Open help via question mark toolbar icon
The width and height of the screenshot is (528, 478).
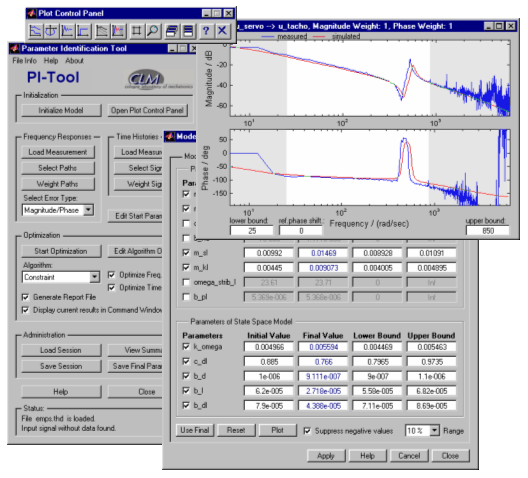pyautogui.click(x=206, y=31)
